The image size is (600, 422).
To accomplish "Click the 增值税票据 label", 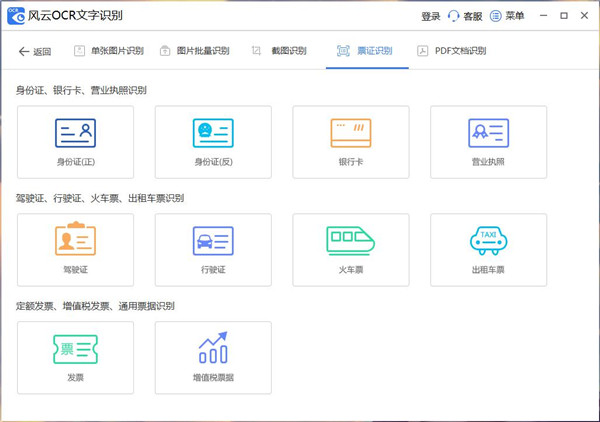I will click(x=213, y=378).
